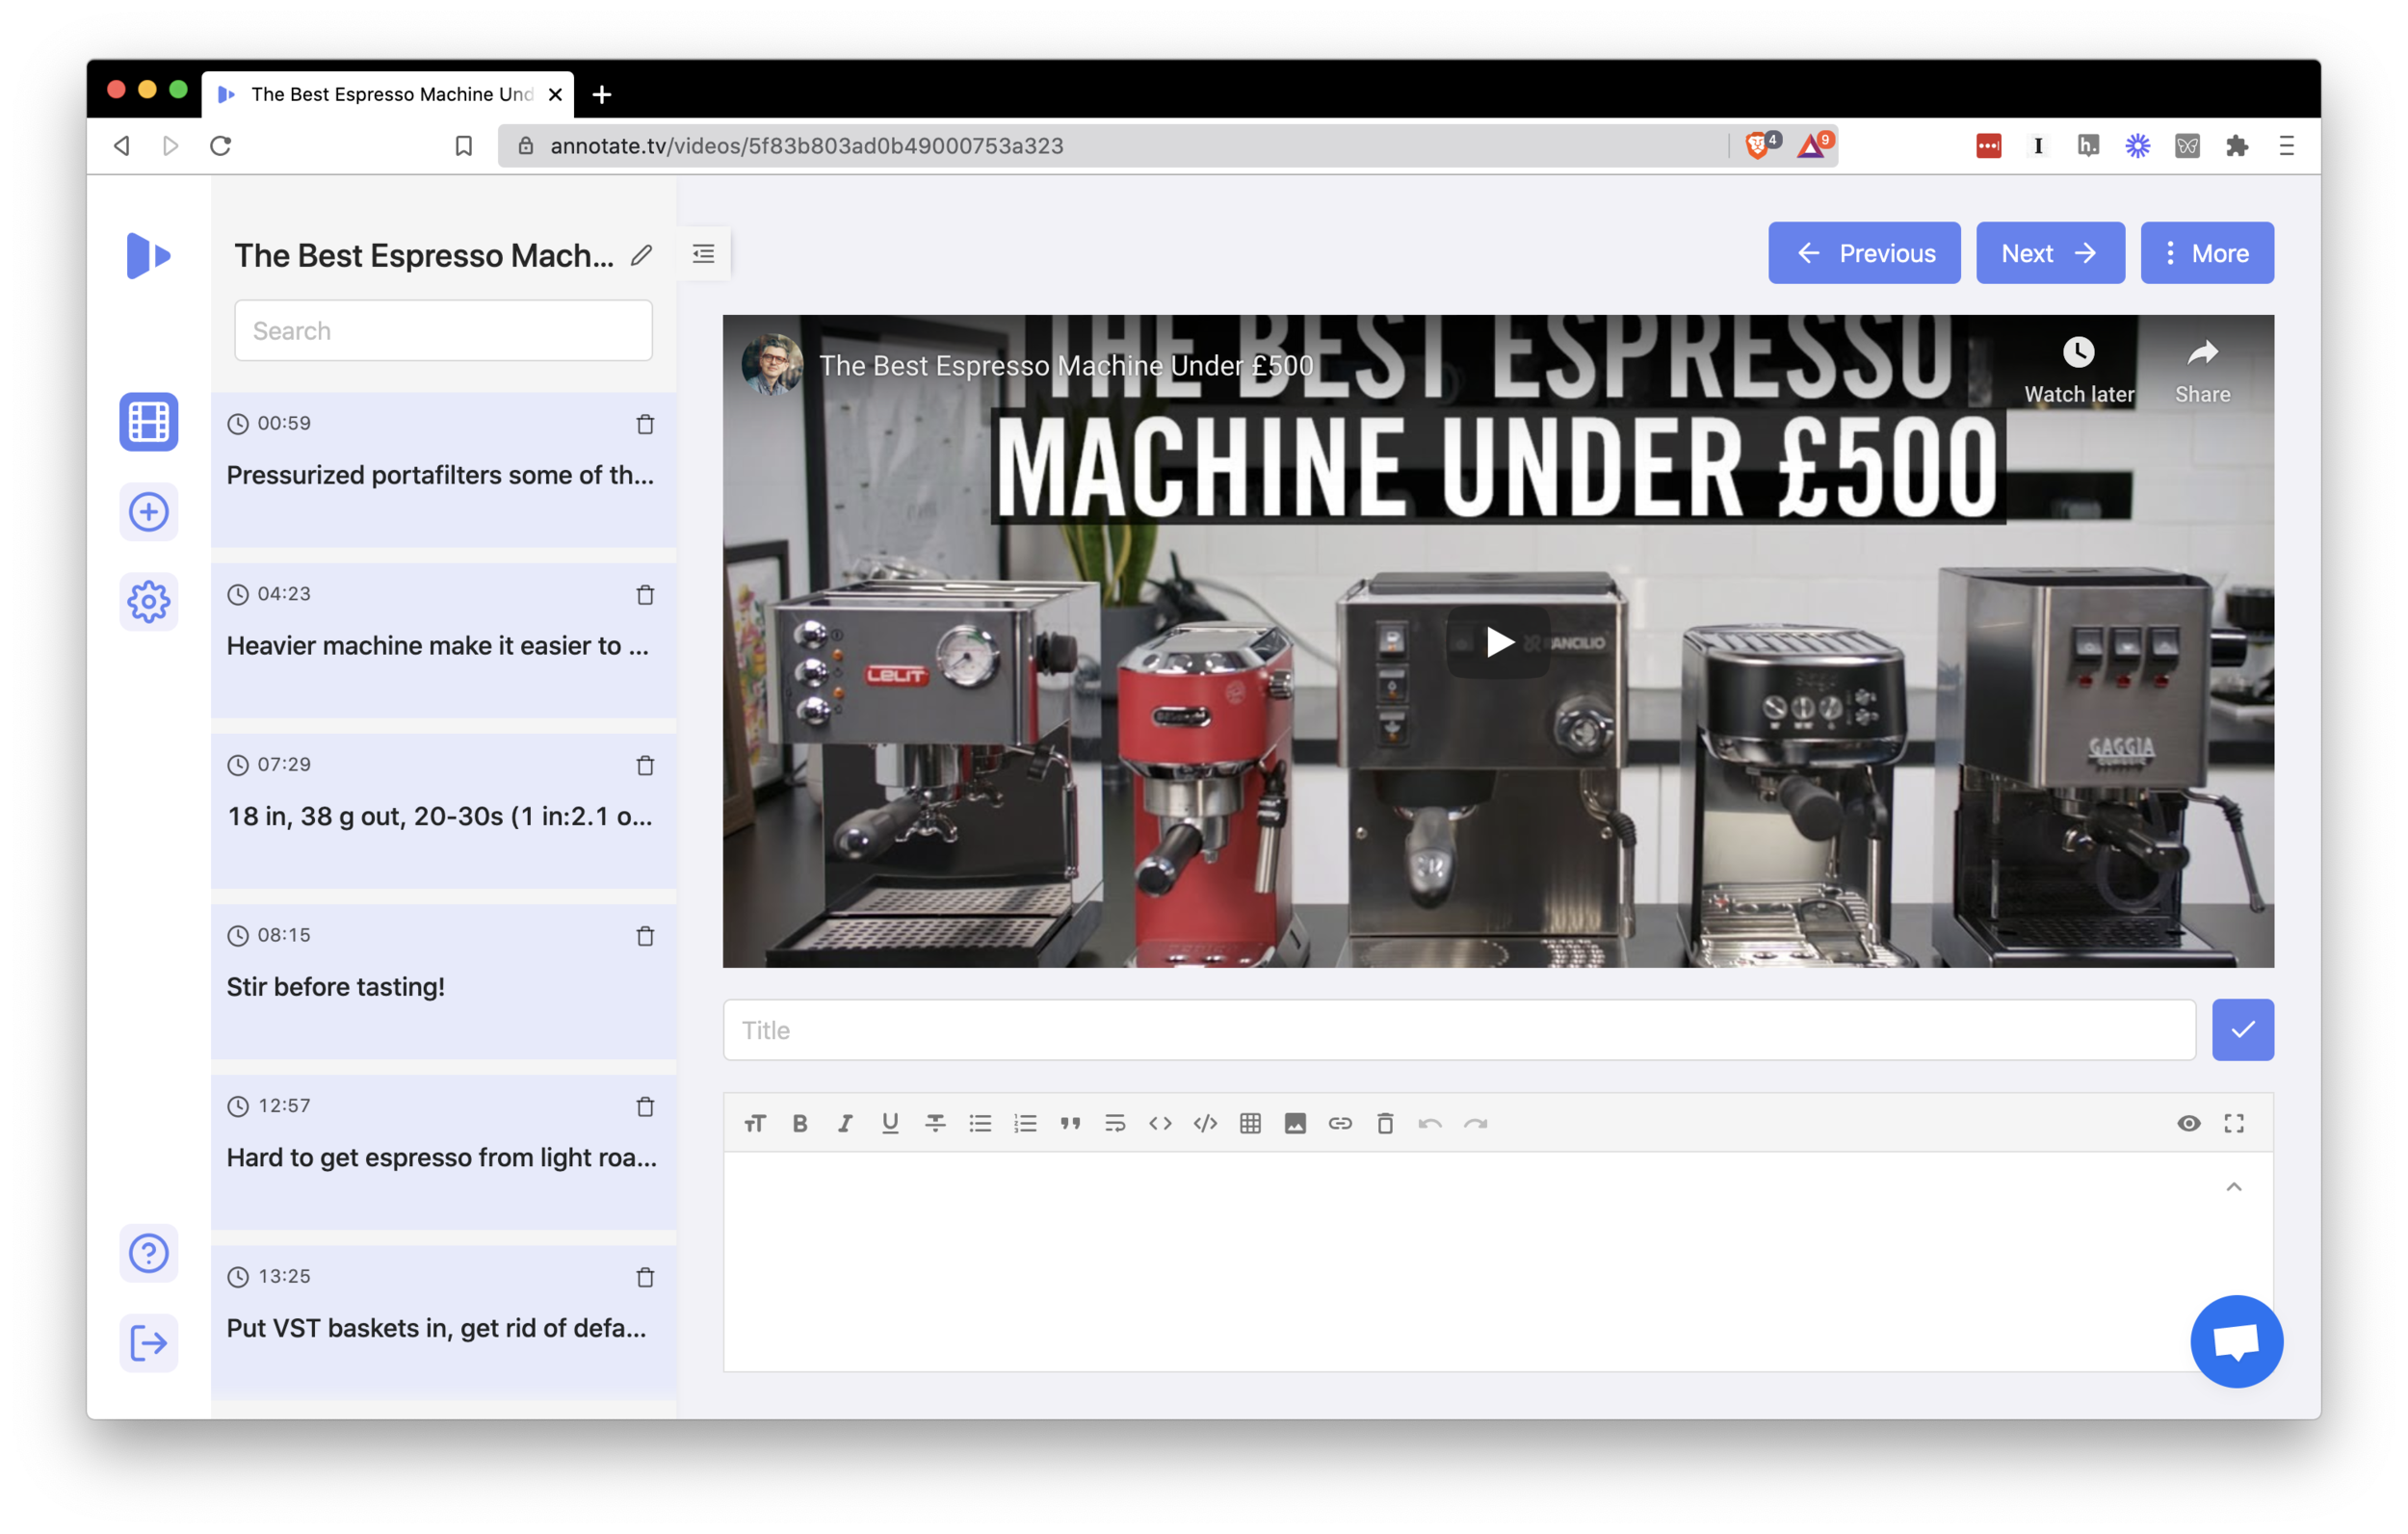Click the add new video plus icon
2408x1534 pixels.
pos(148,512)
